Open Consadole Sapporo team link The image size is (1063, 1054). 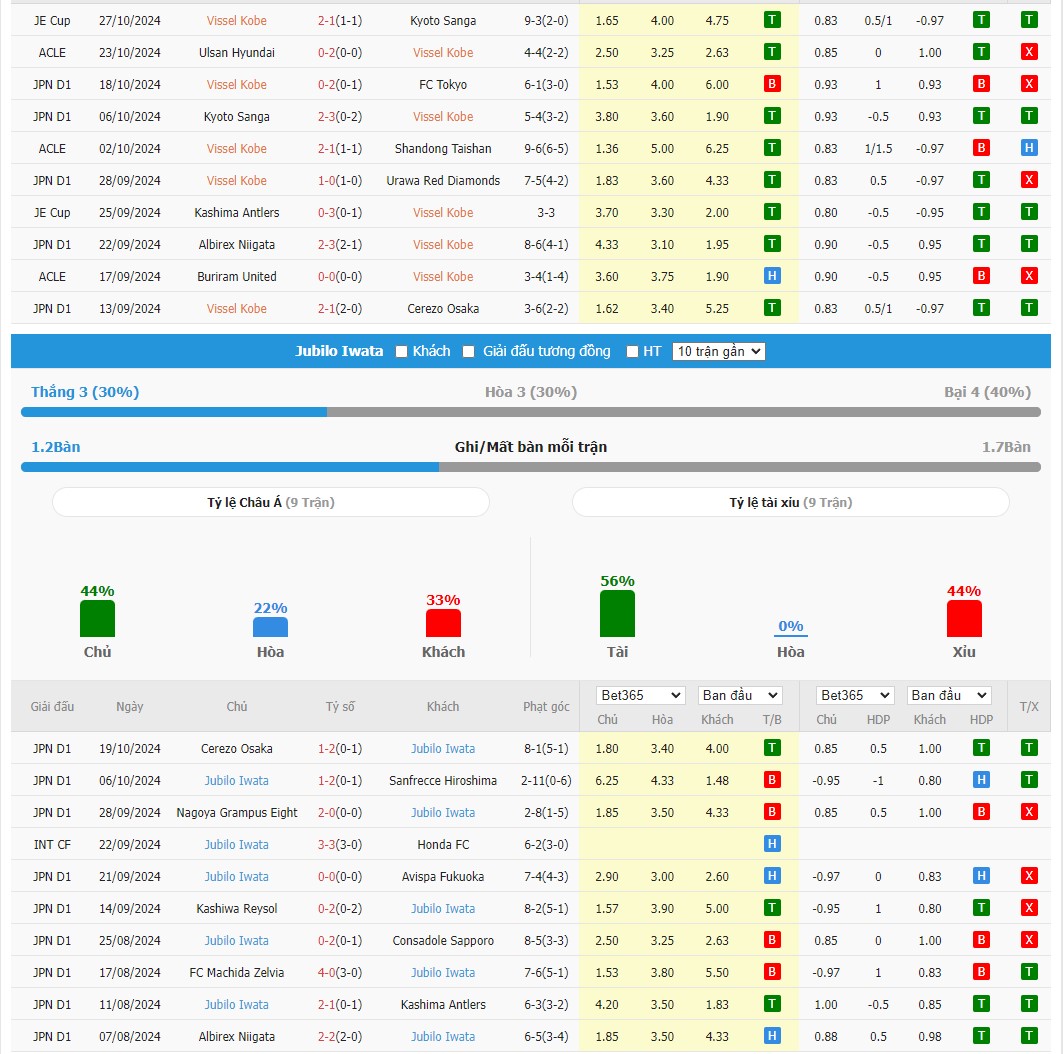click(x=443, y=941)
